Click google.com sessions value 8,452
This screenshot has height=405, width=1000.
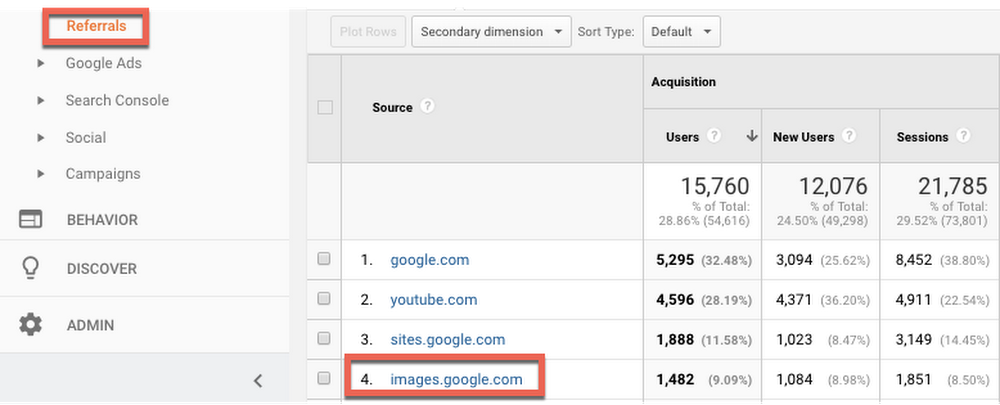point(914,260)
